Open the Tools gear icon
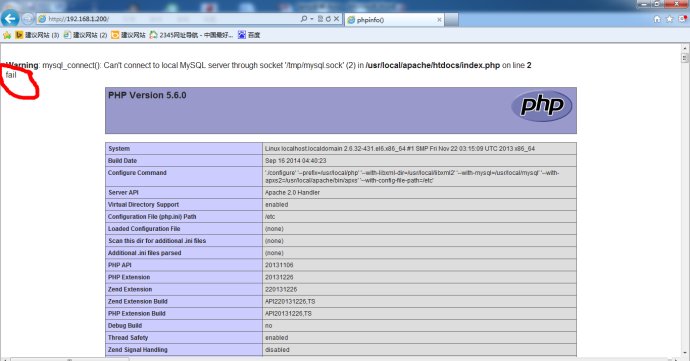This screenshot has width=690, height=361. click(683, 19)
